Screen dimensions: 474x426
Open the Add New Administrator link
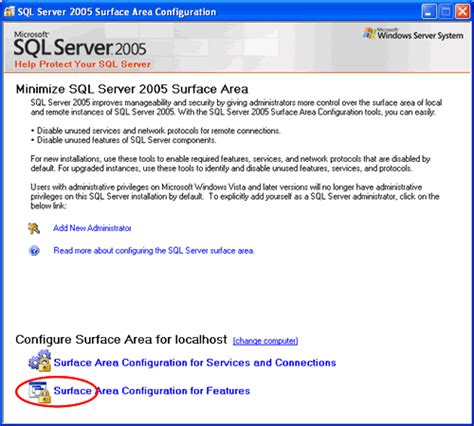point(92,228)
